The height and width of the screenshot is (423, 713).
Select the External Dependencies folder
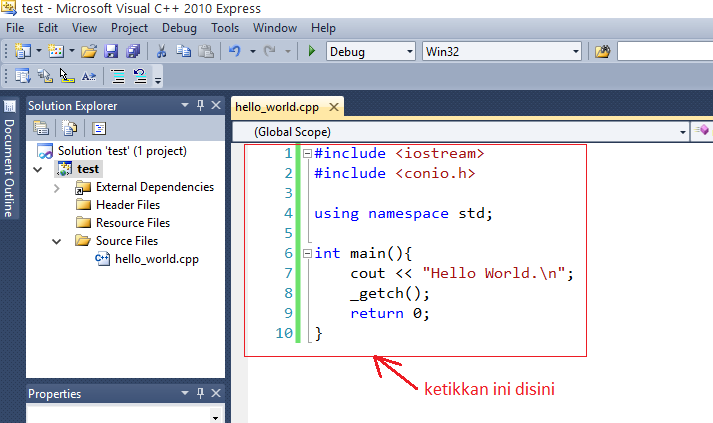155,187
